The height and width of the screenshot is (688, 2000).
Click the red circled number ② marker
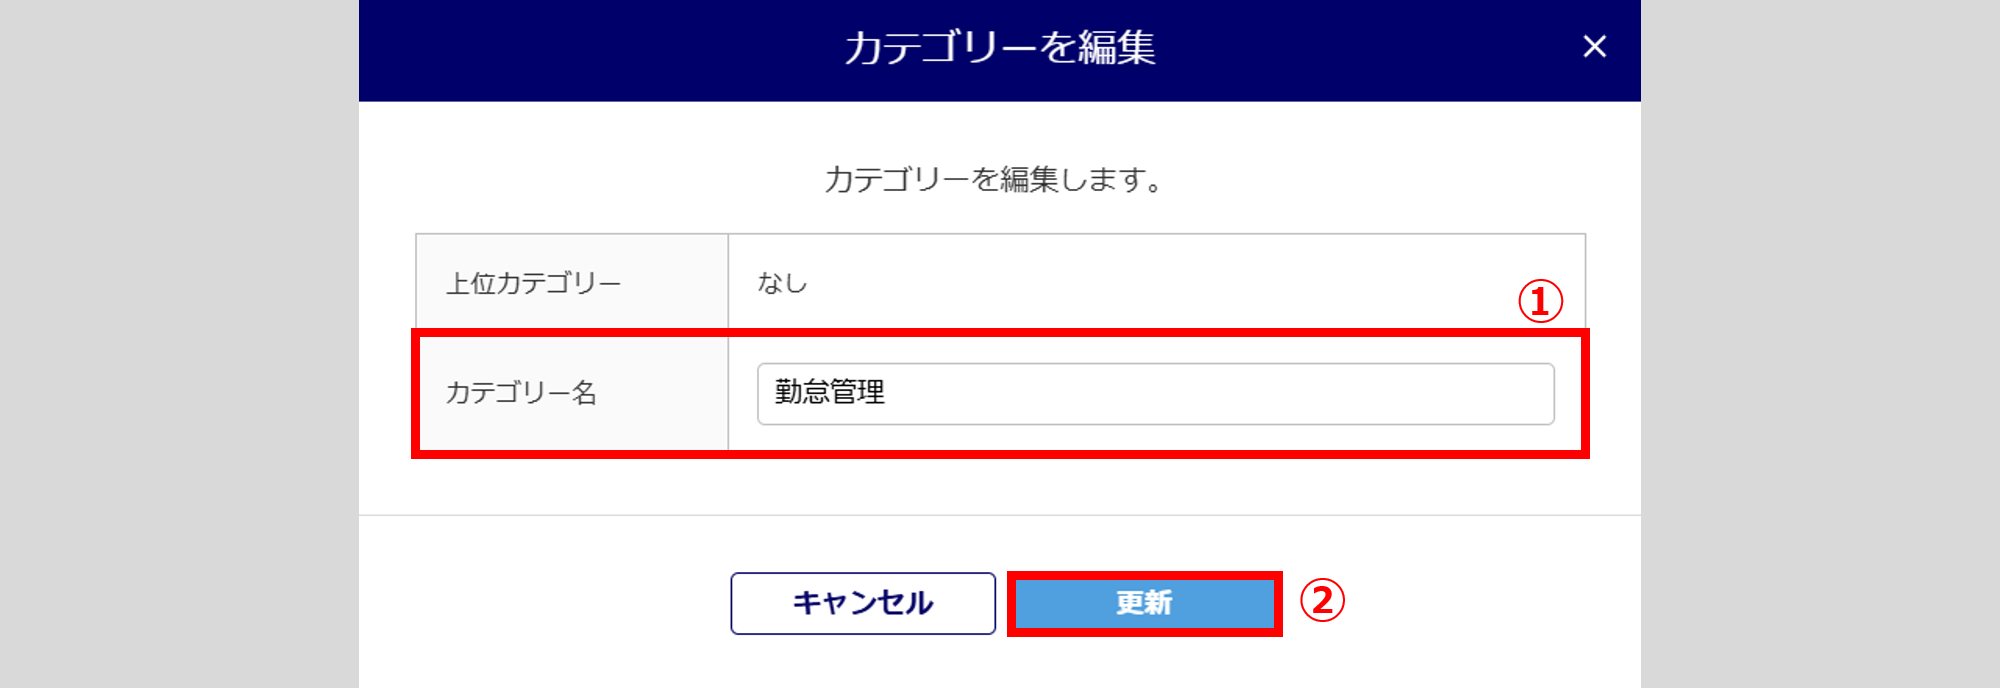[1321, 601]
